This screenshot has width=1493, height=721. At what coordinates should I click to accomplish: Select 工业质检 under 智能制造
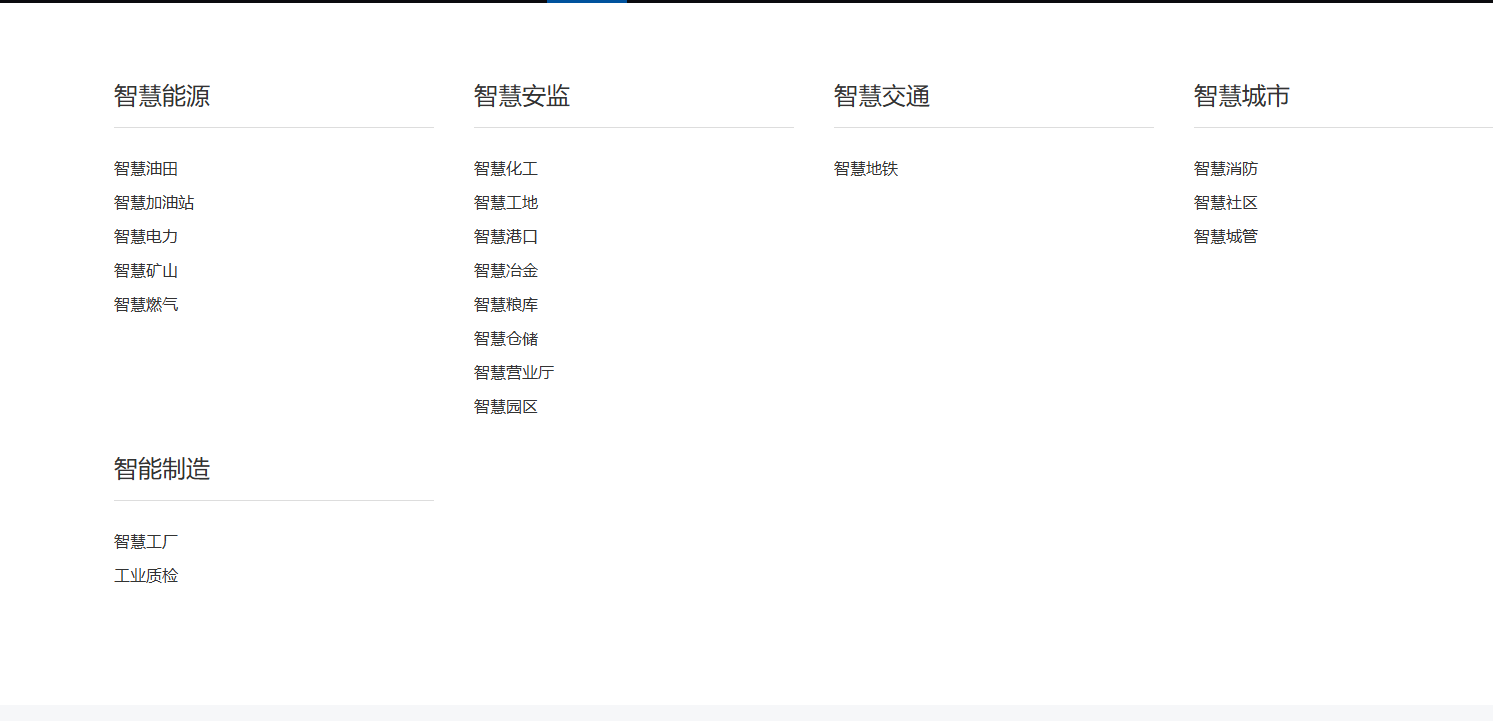[146, 576]
